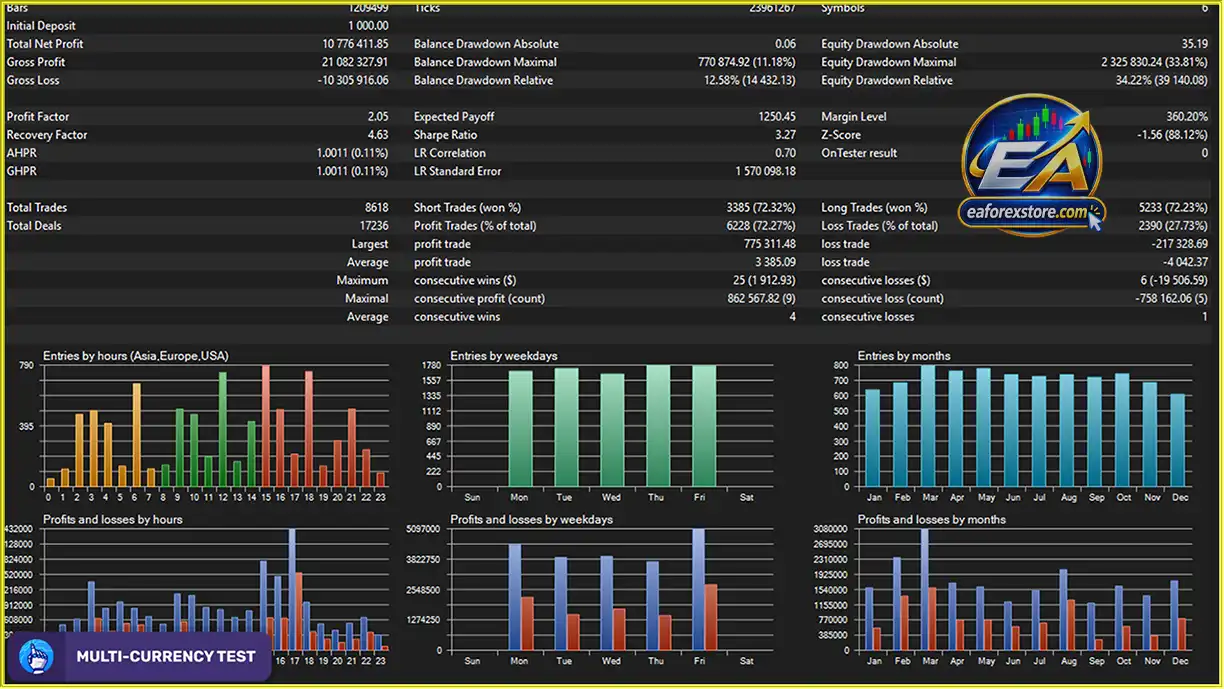This screenshot has width=1224, height=689.
Task: Click the consecutive loss value "-758 162.06 (5)"
Action: pyautogui.click(x=1172, y=298)
